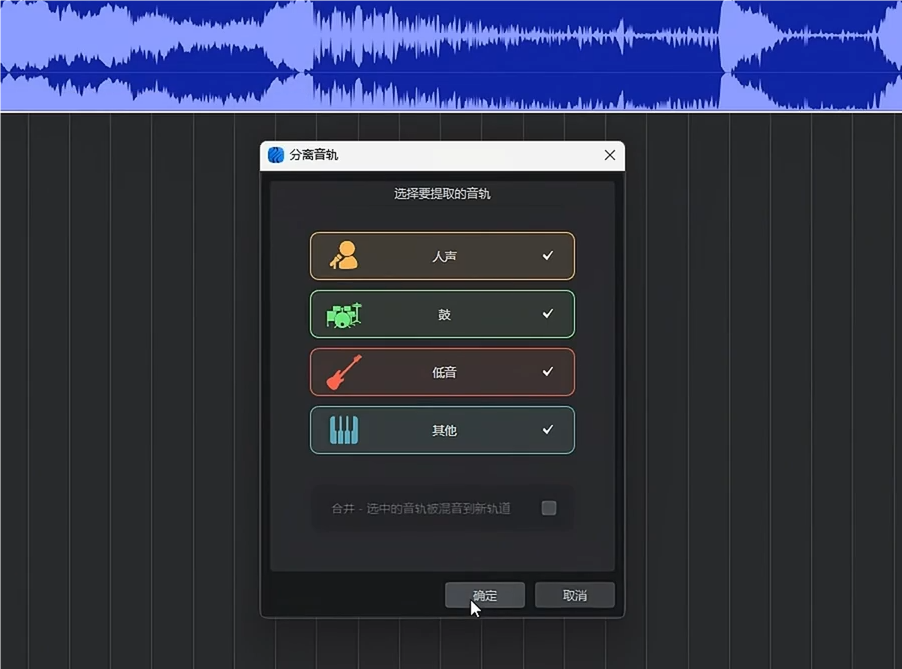
Task: Select the 其他 track label
Action: click(444, 431)
